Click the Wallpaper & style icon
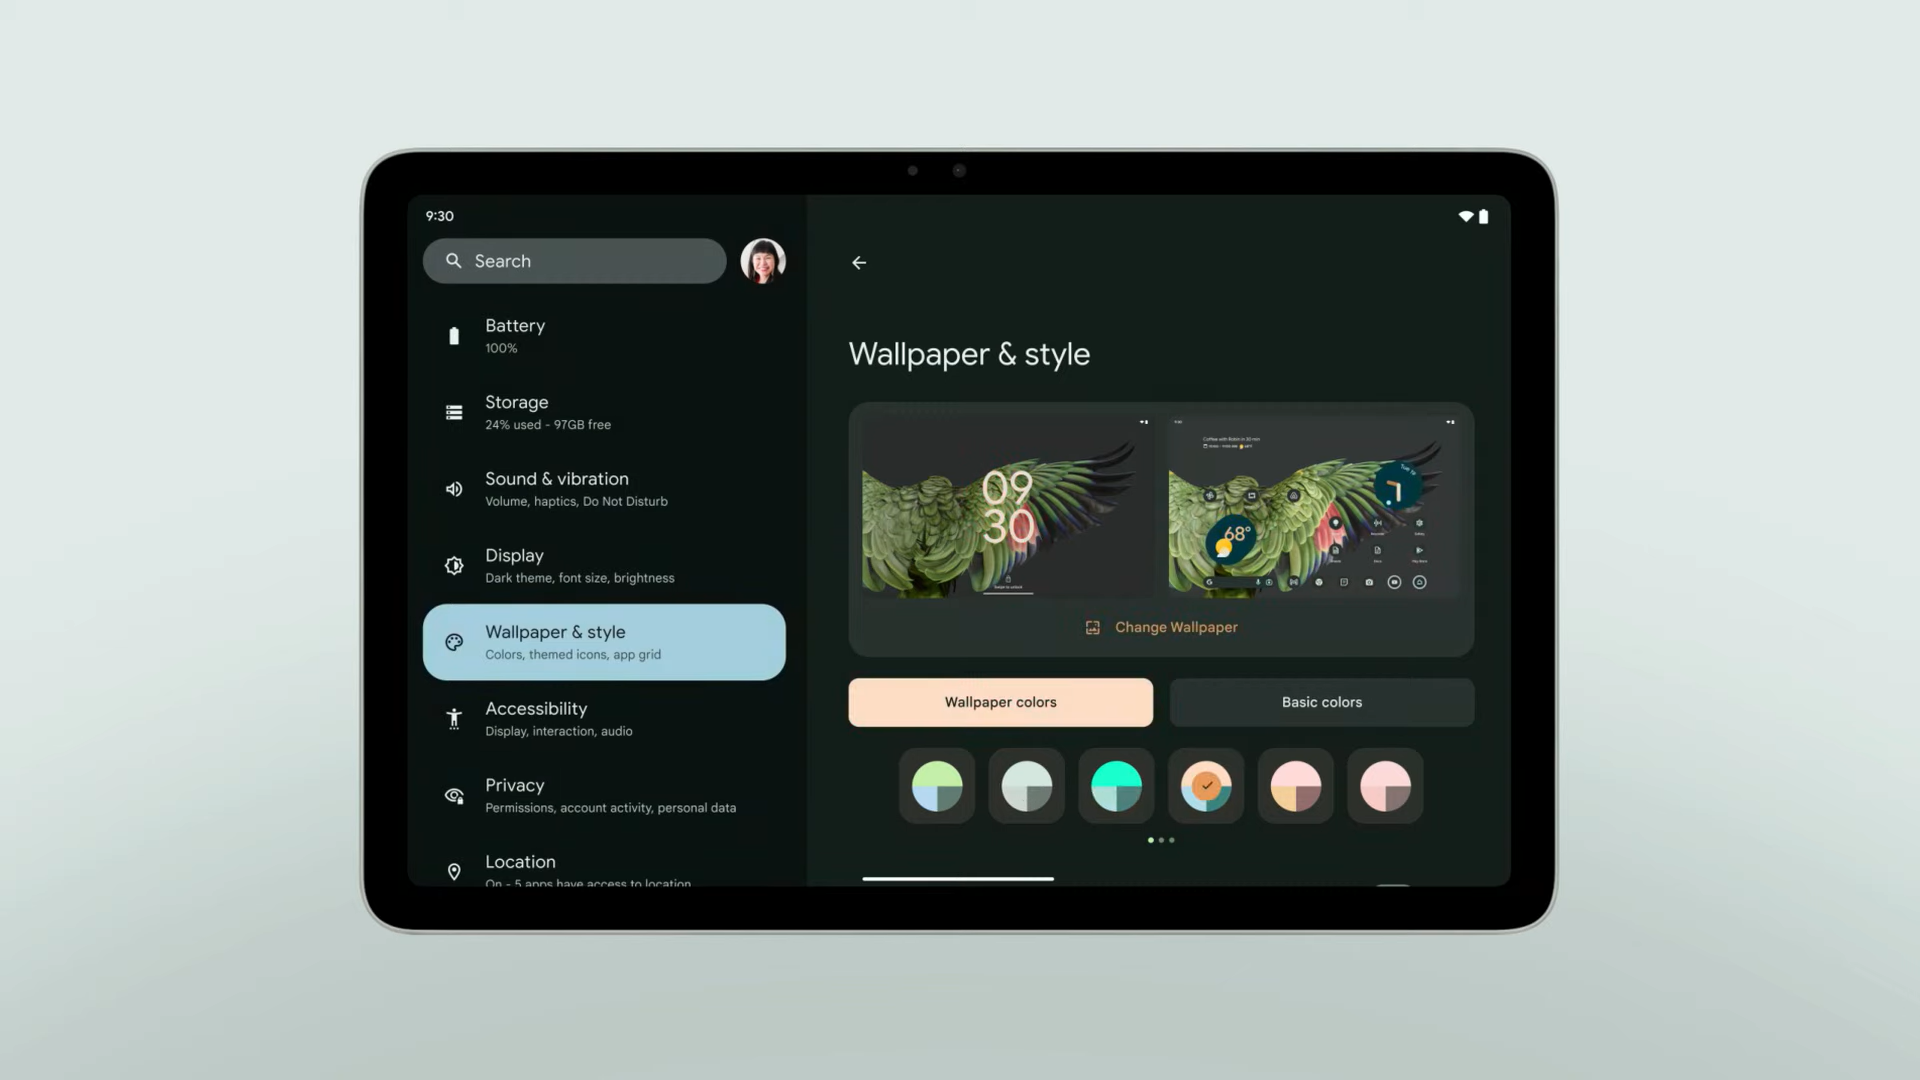The image size is (1920, 1080). point(454,641)
